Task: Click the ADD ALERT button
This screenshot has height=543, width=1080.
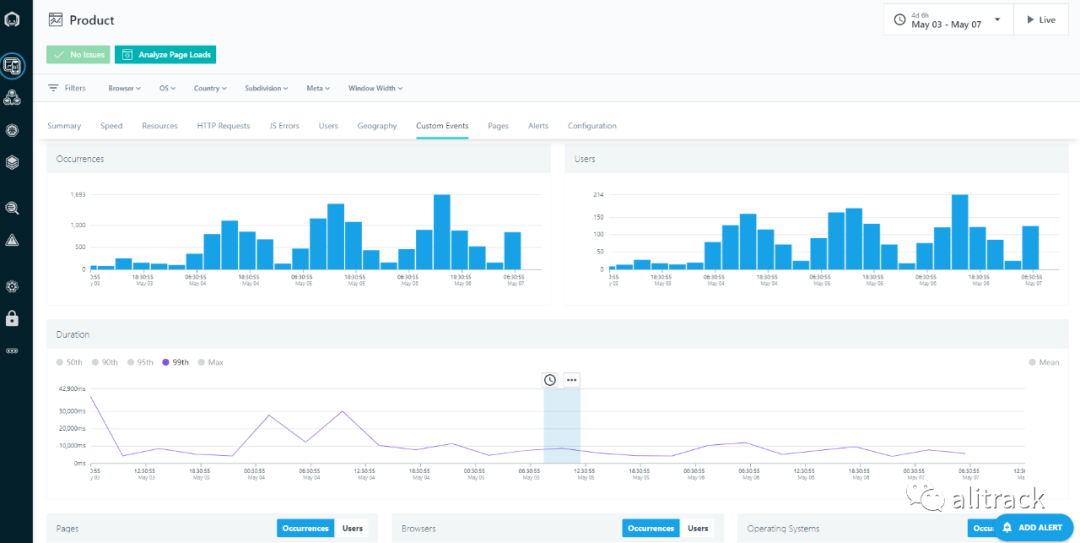Action: click(x=1032, y=527)
